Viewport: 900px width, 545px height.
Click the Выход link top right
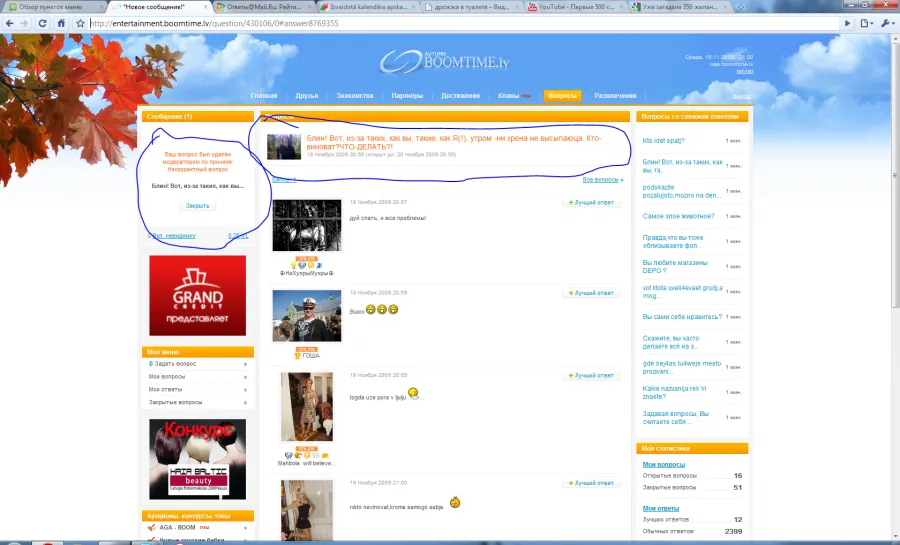coord(742,96)
